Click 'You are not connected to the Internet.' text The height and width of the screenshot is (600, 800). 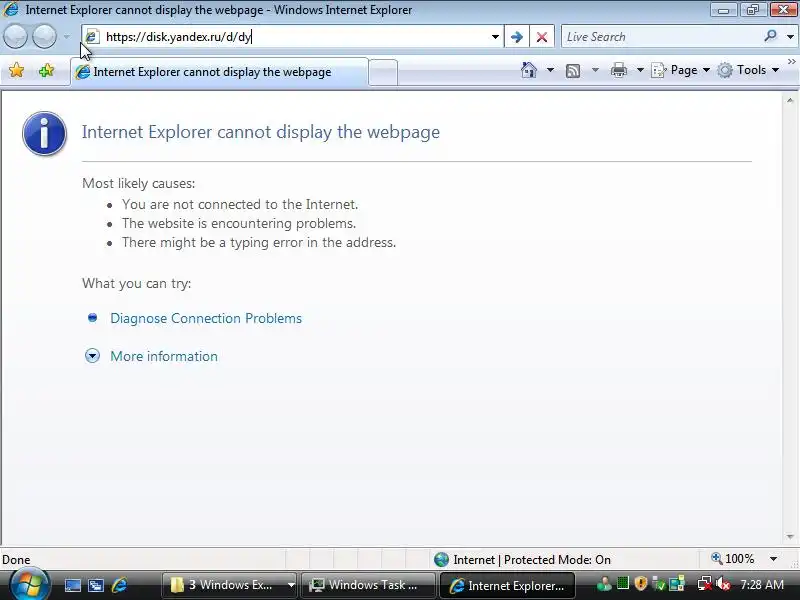point(240,205)
